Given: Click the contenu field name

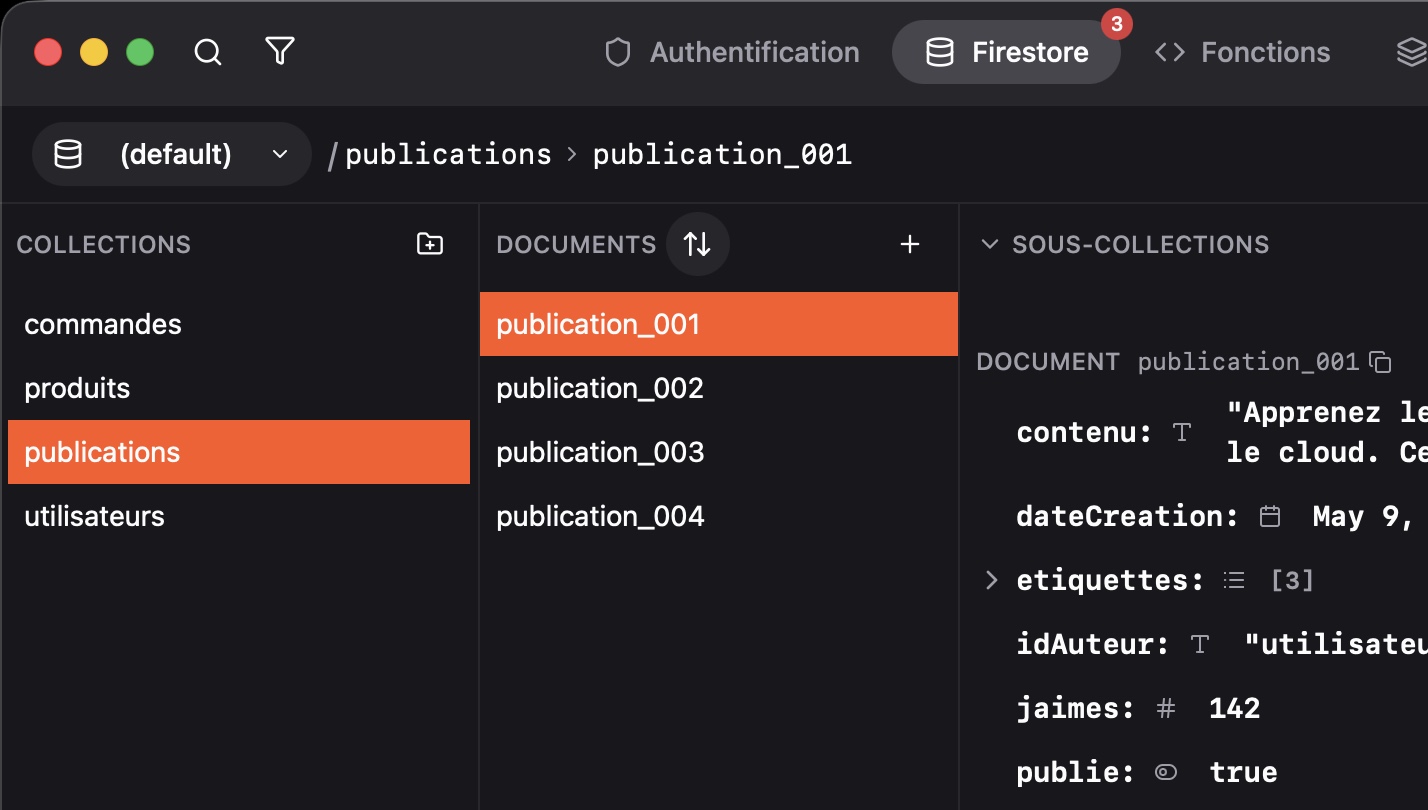Looking at the screenshot, I should 1084,432.
